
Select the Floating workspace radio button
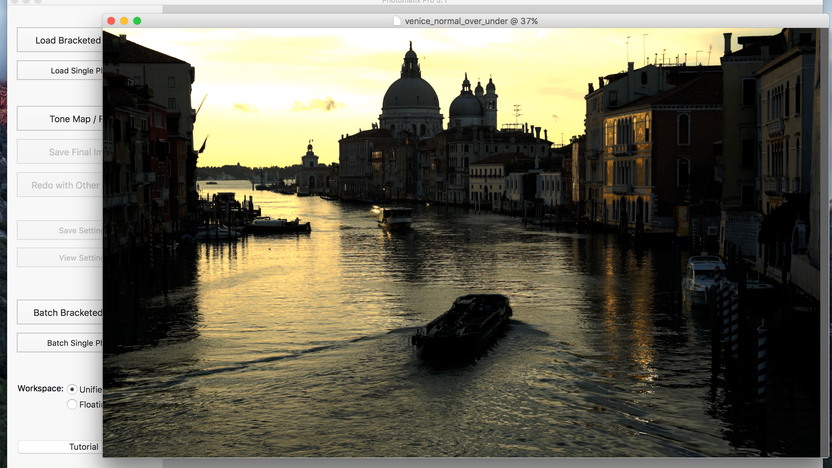coord(72,404)
